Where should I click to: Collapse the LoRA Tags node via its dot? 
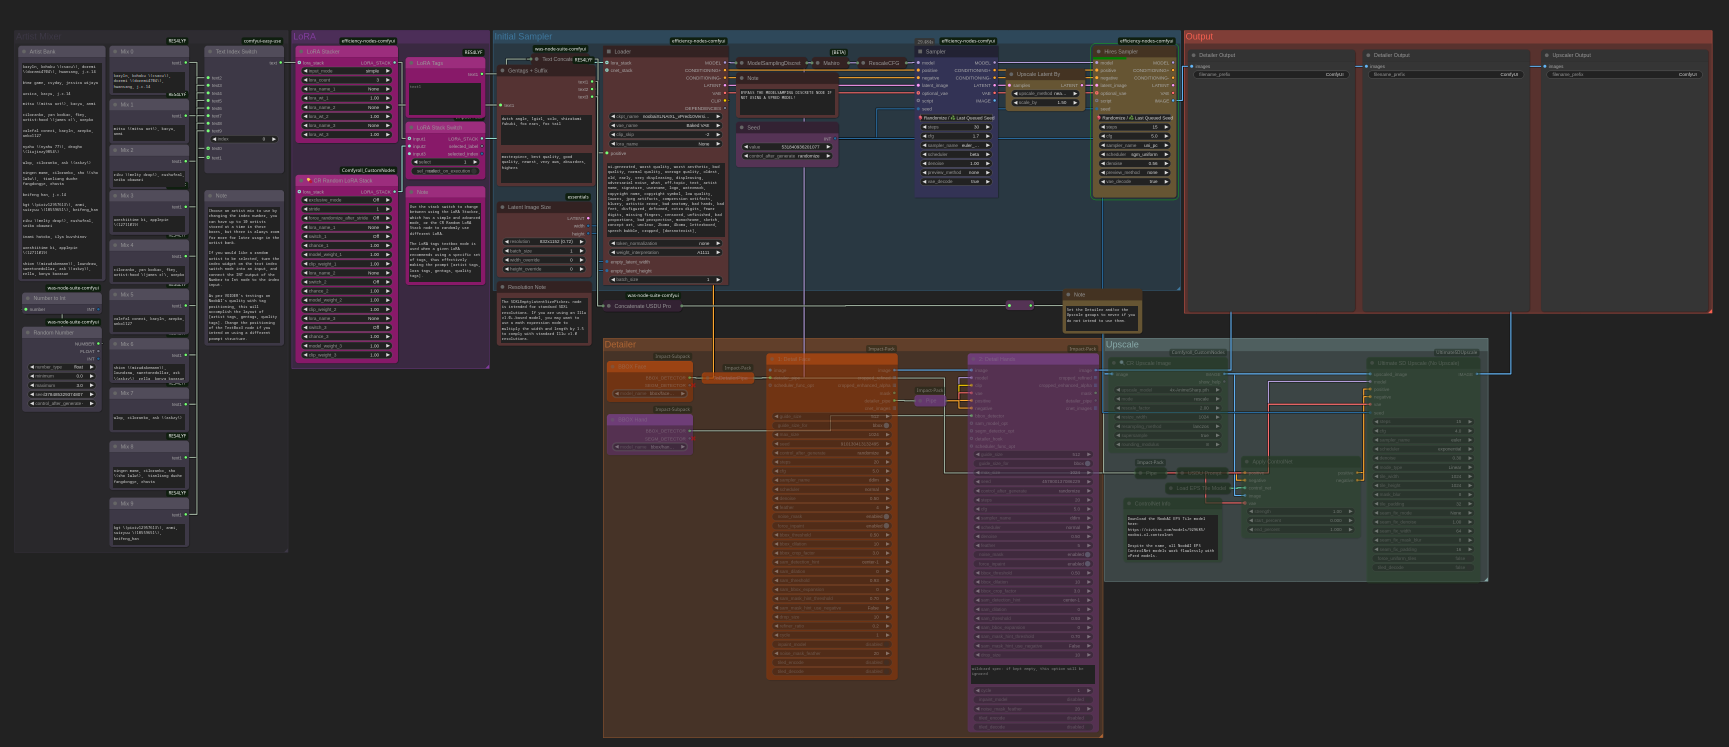(411, 63)
